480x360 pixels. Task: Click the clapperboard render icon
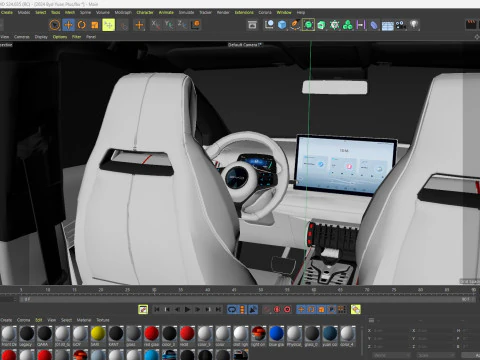pyautogui.click(x=471, y=25)
